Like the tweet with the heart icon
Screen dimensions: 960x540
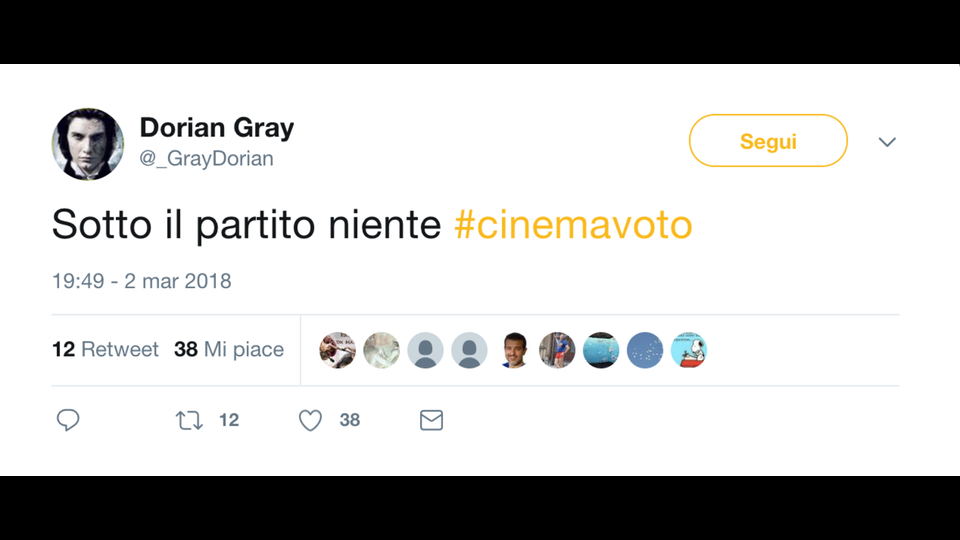pos(310,420)
